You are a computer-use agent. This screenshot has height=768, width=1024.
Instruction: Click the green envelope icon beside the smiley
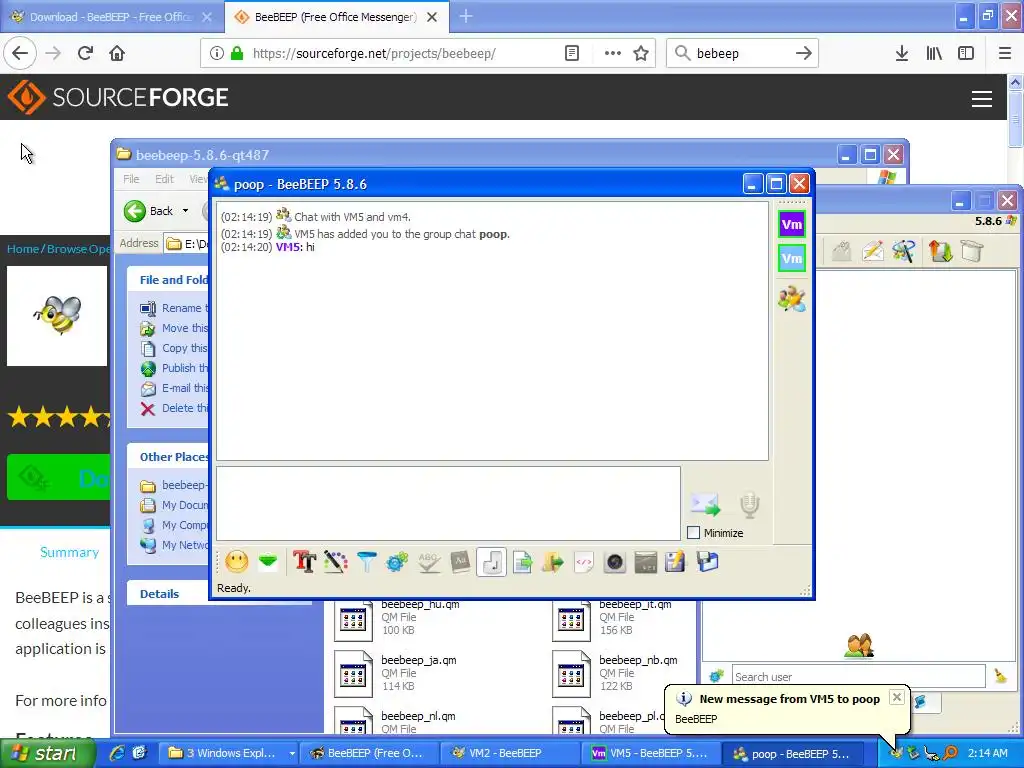point(268,562)
